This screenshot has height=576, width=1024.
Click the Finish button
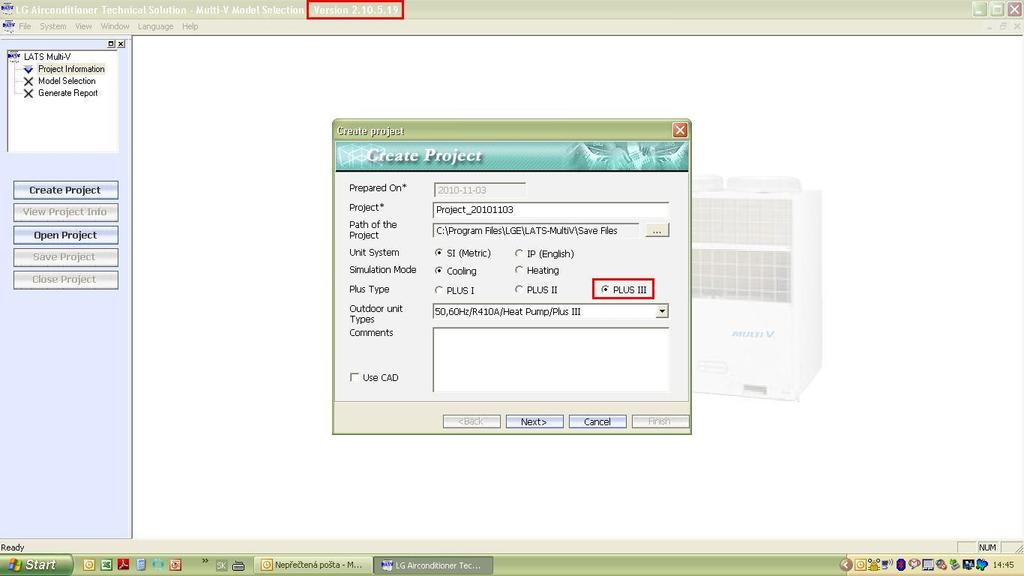(660, 422)
